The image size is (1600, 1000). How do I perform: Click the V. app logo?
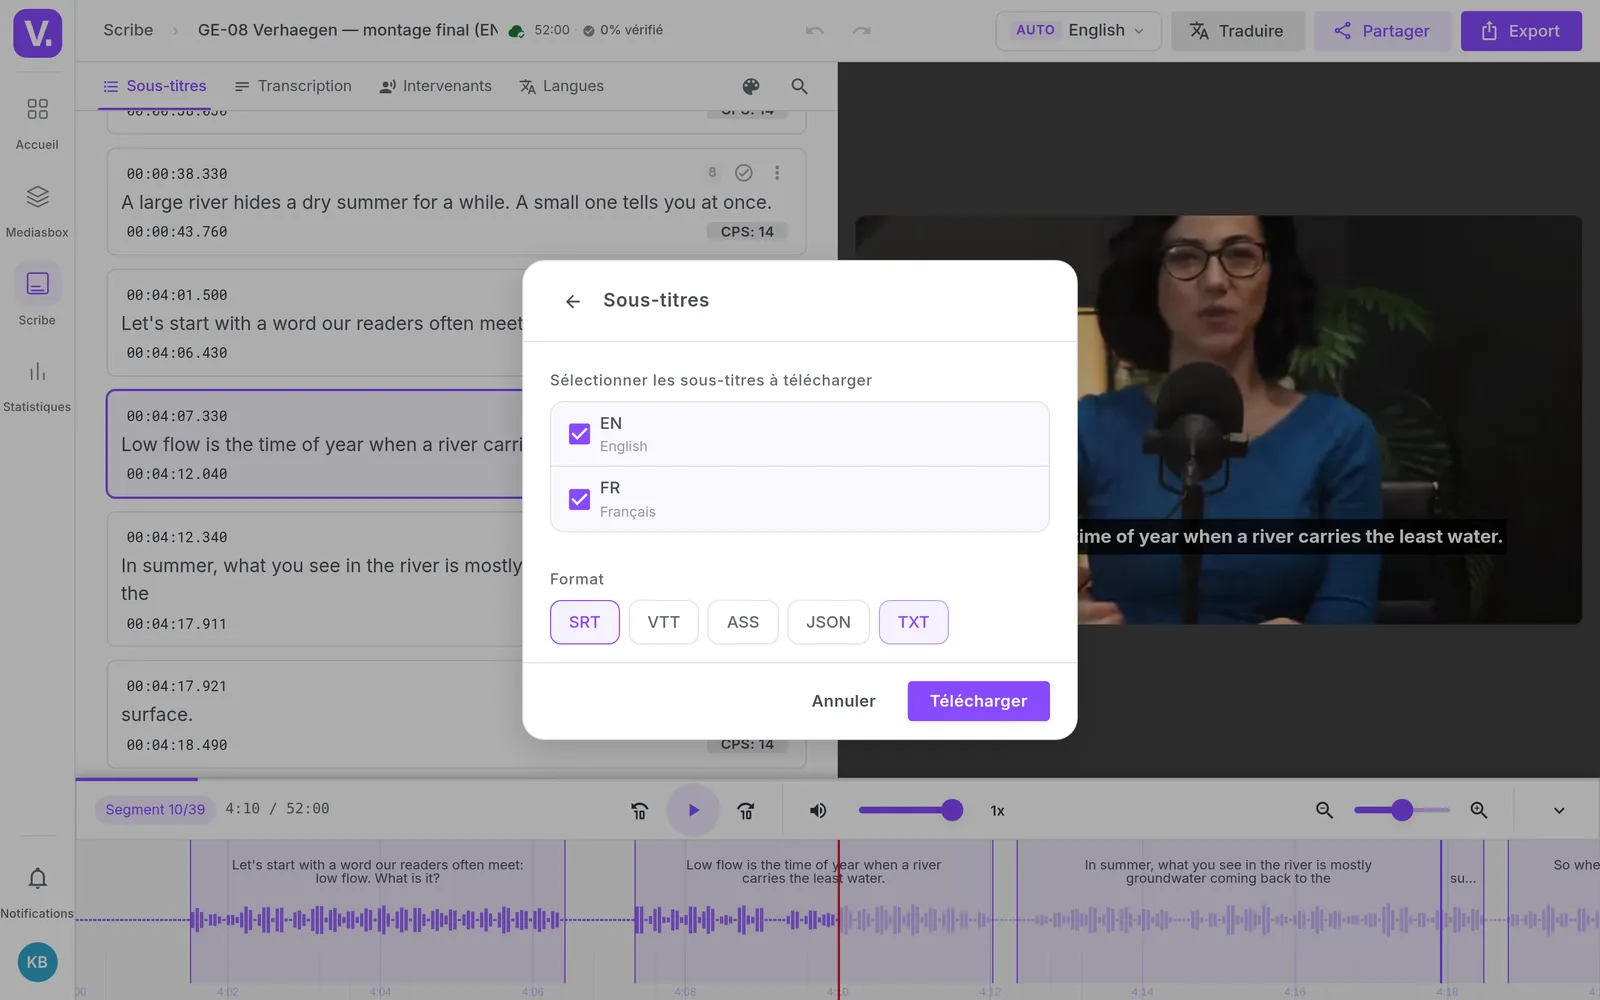[x=38, y=33]
